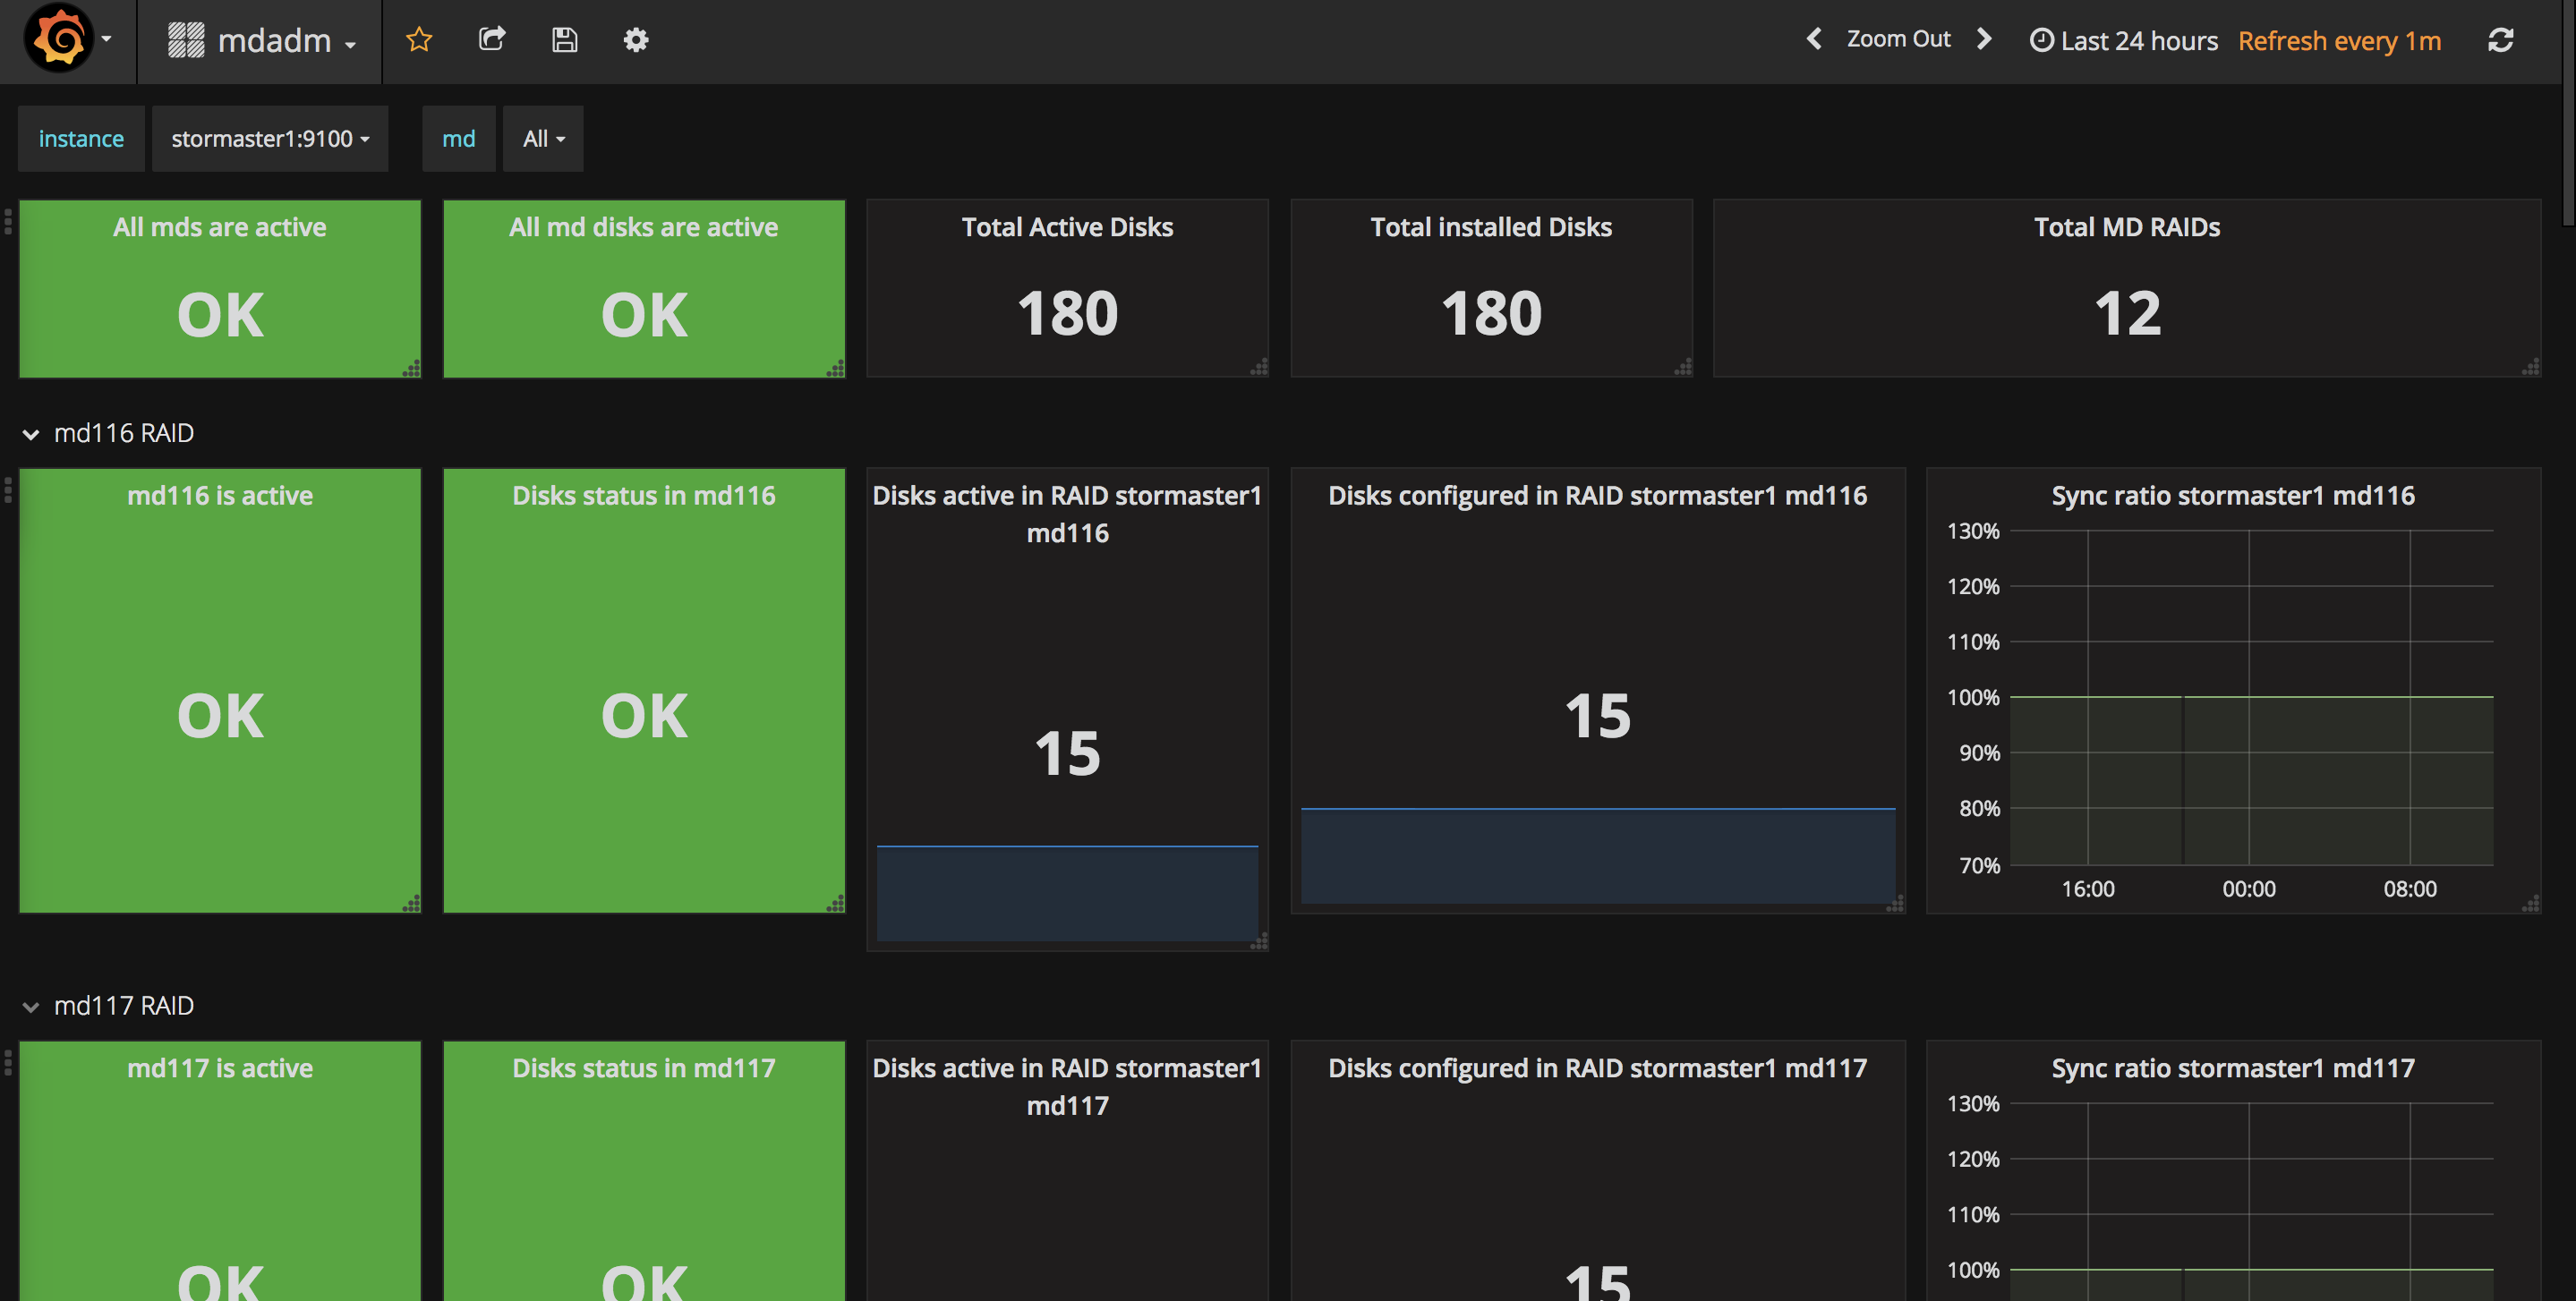Shift time range back with left arrow
2576x1301 pixels.
pos(1814,39)
